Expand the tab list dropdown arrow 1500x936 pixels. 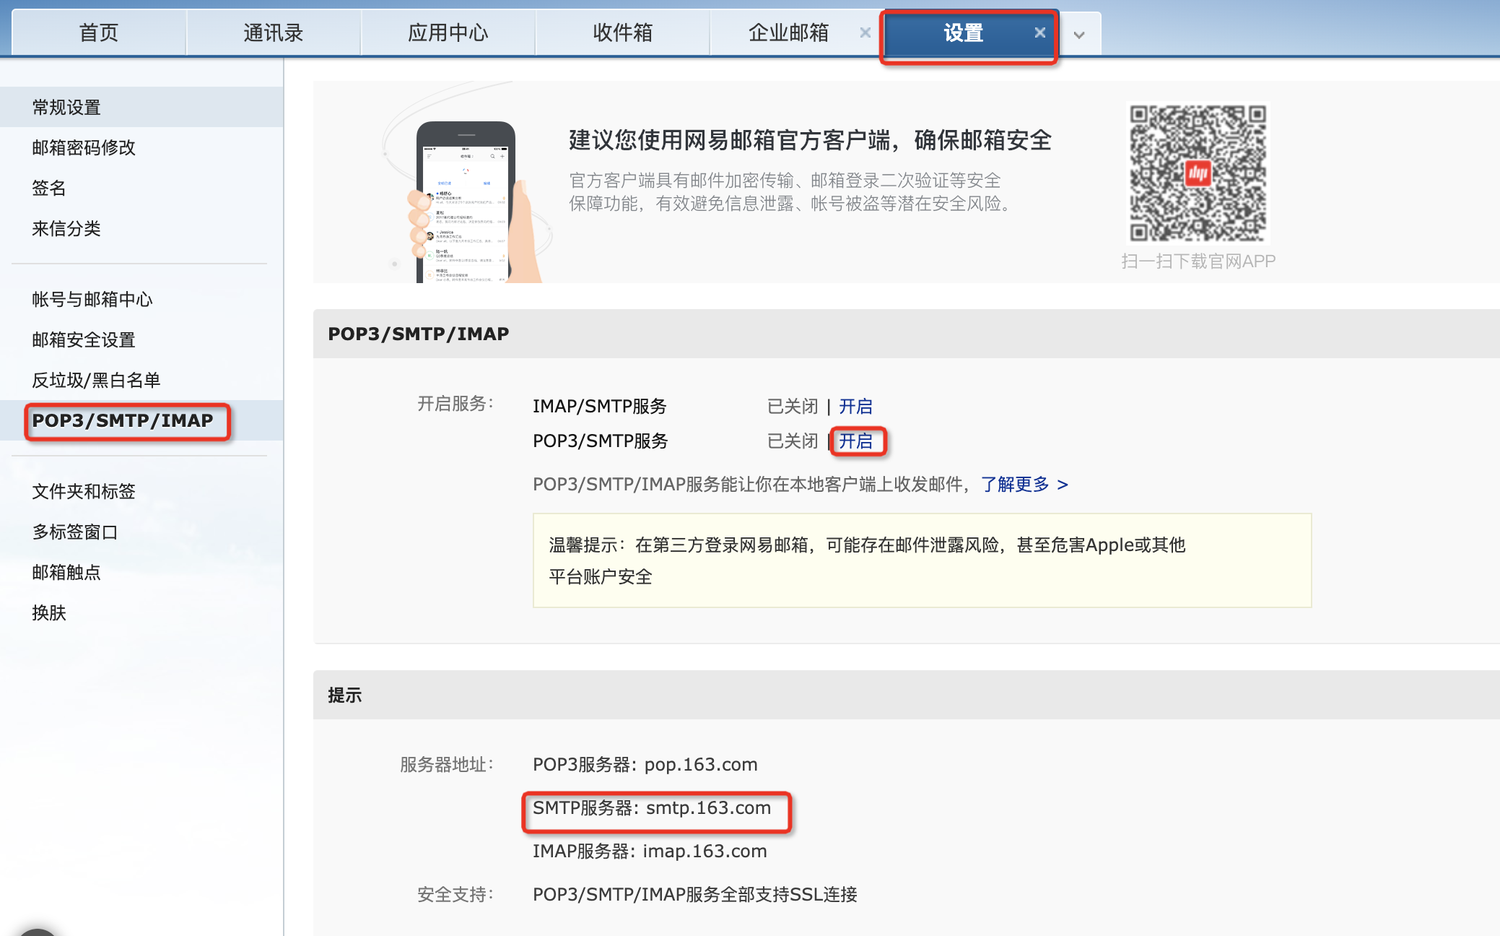pos(1079,35)
